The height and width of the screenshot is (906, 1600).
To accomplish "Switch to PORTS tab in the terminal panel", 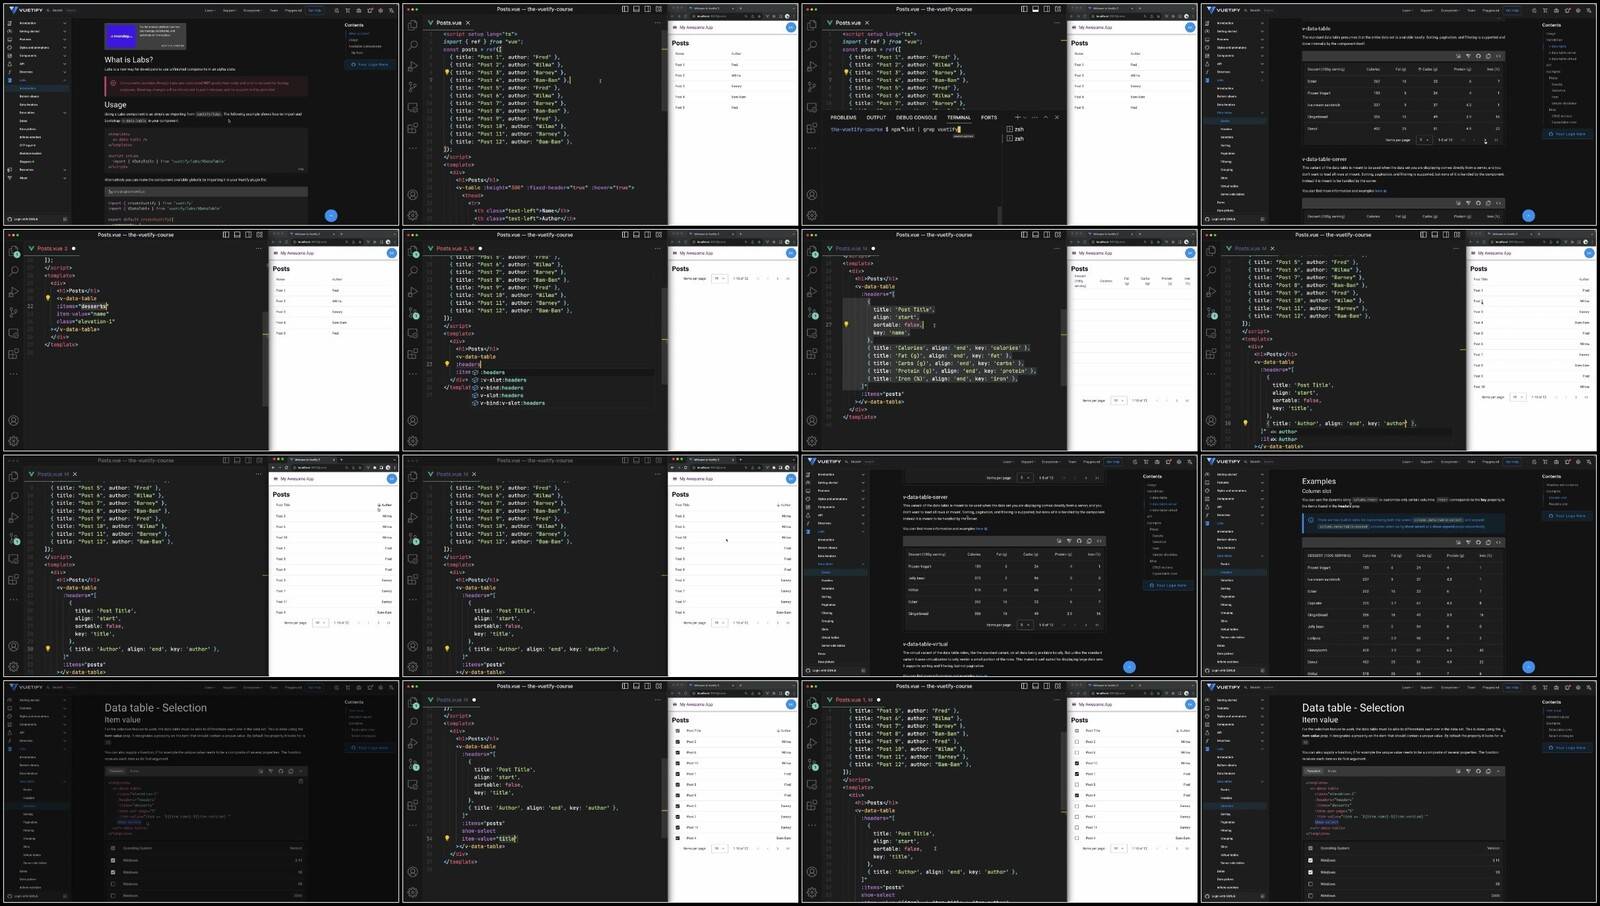I will pos(989,117).
